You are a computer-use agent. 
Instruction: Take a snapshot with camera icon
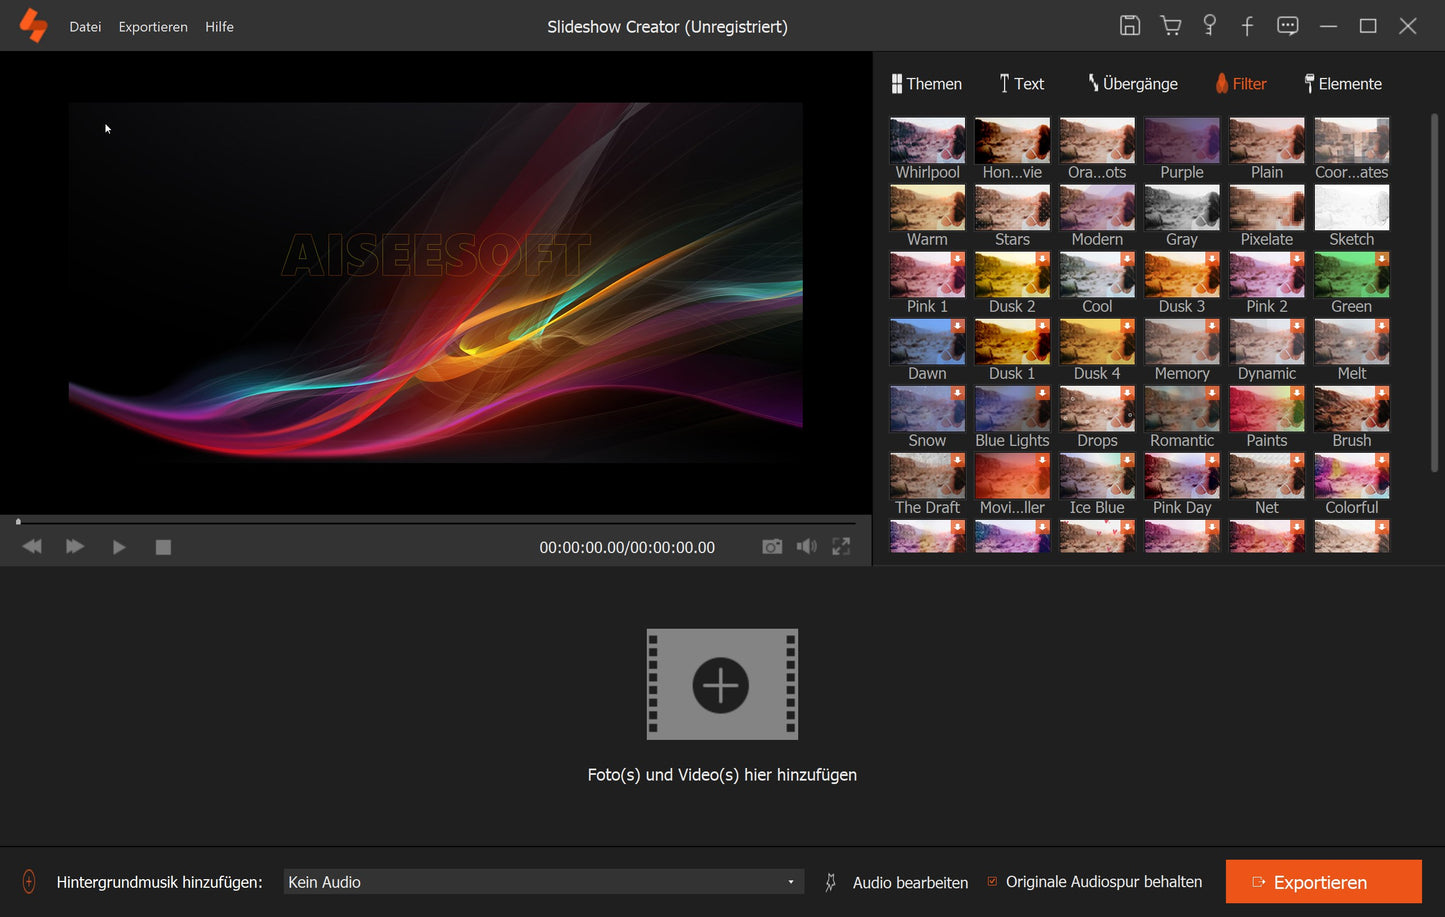[x=772, y=547]
